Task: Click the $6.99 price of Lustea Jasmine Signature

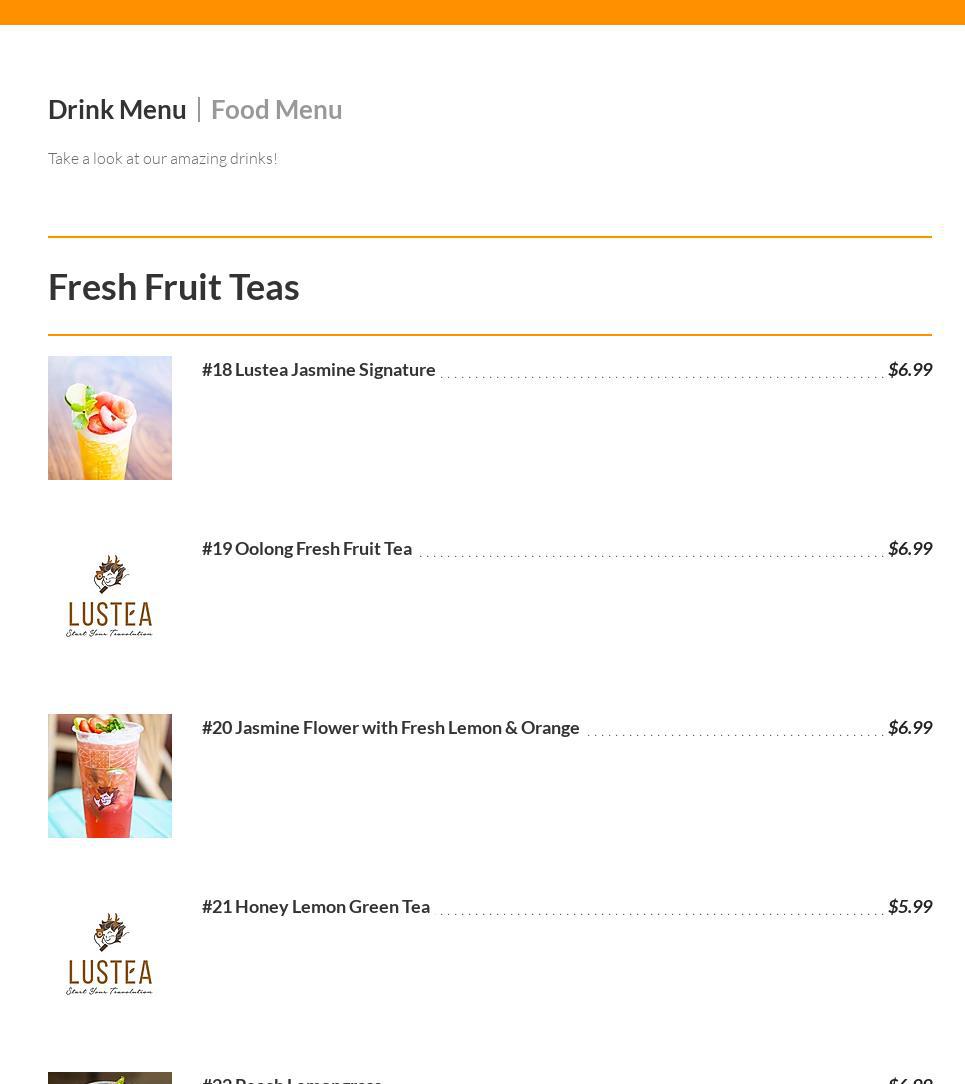Action: 909,369
